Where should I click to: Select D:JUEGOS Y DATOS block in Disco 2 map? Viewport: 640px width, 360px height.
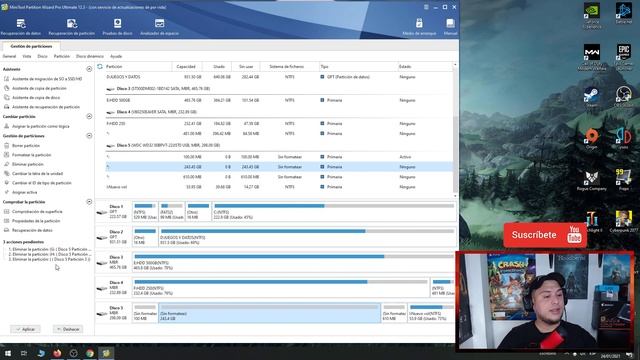307,237
